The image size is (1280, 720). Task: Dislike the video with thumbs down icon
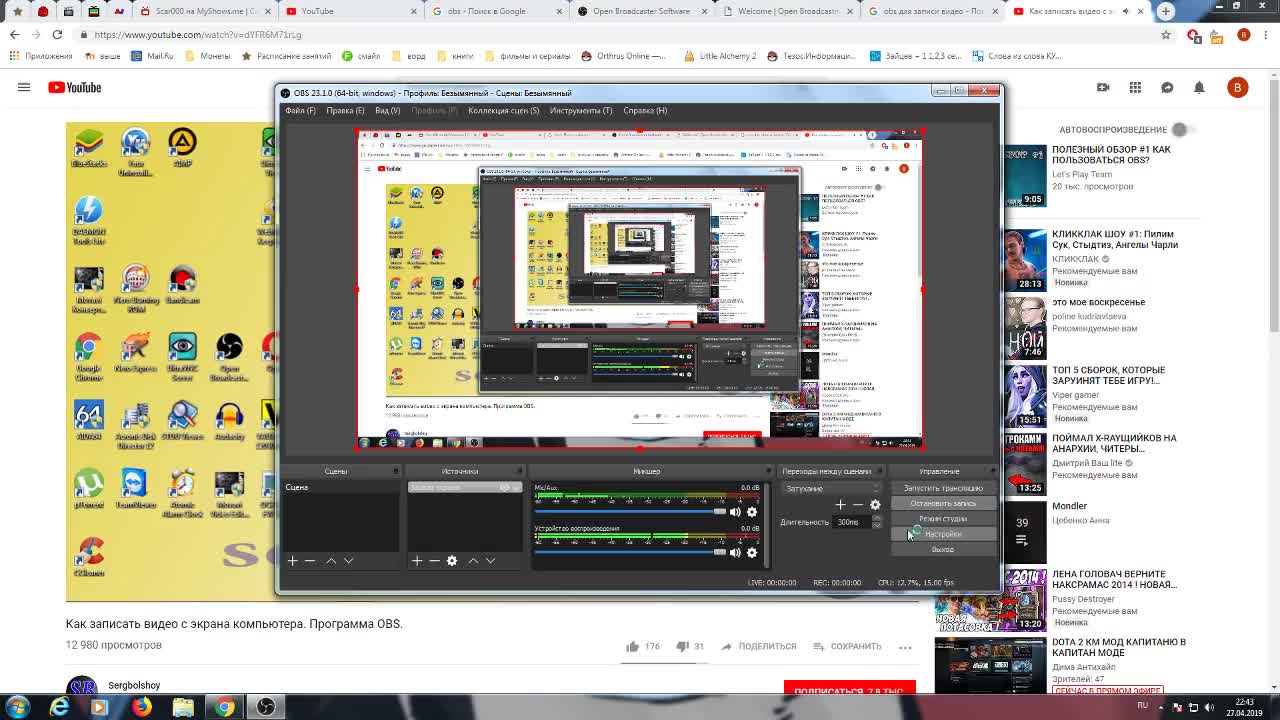coord(683,646)
